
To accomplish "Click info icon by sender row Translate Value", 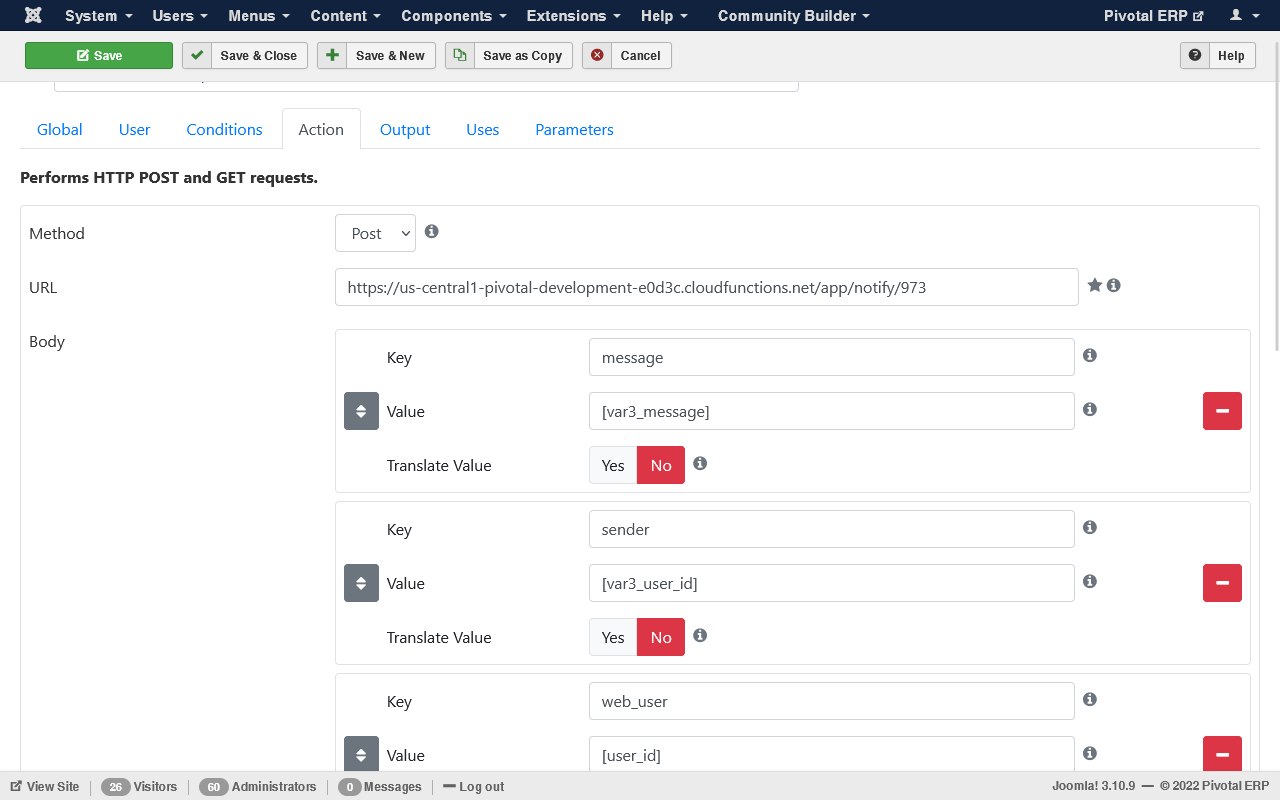I will [x=700, y=635].
